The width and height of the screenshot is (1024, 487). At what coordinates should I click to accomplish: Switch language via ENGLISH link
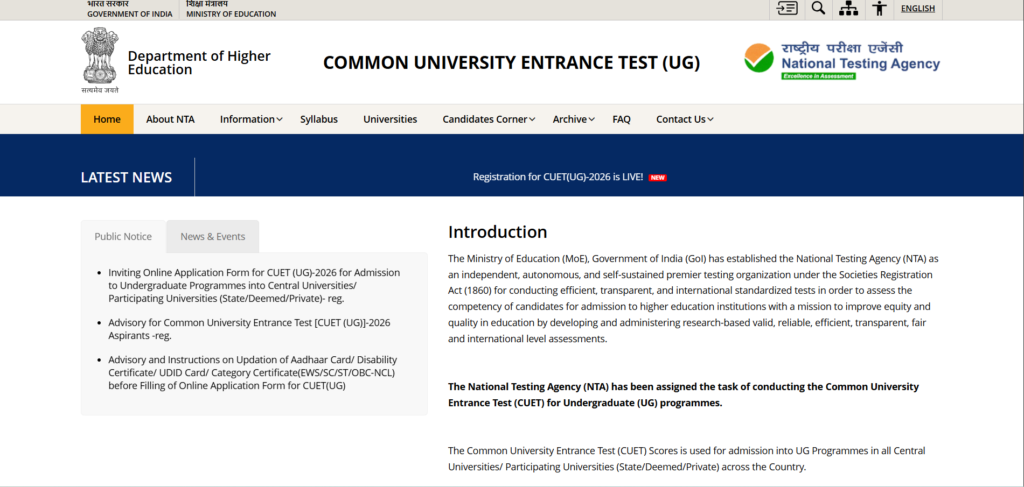click(918, 8)
